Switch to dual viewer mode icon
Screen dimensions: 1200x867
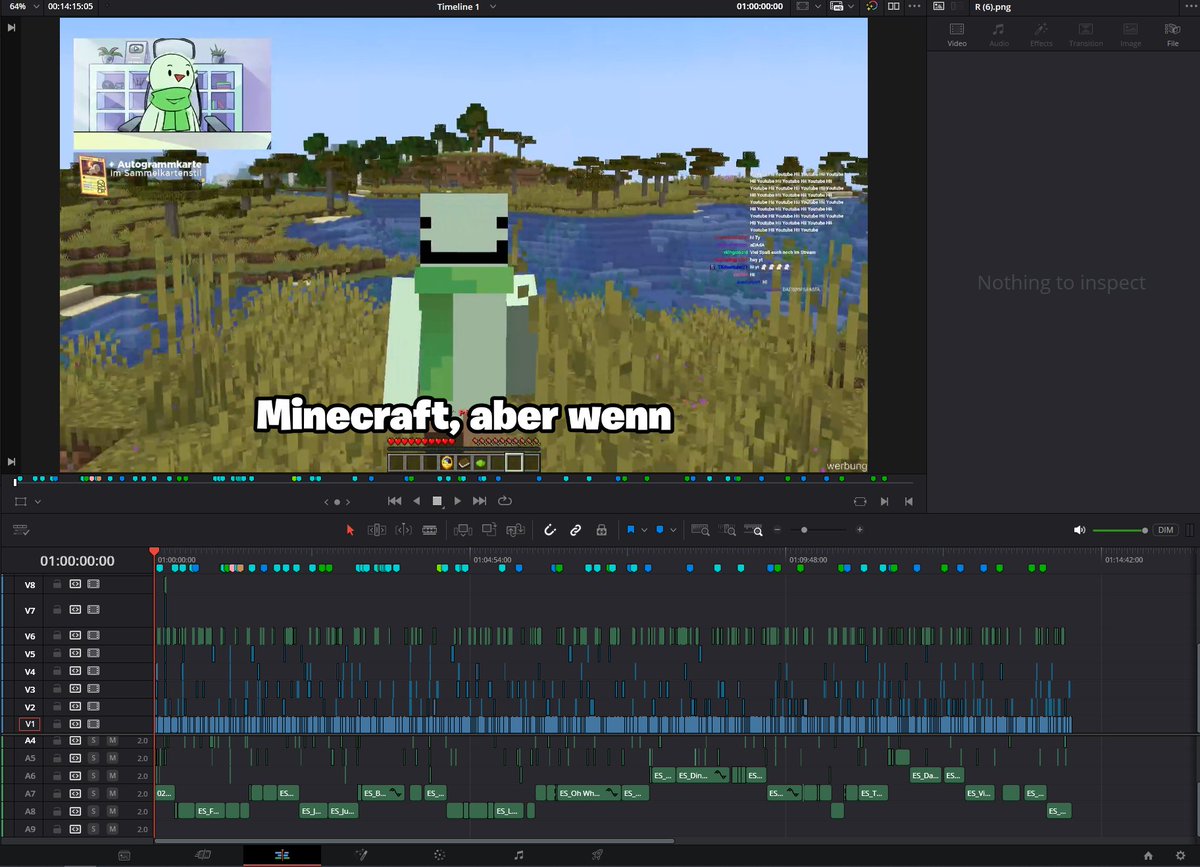893,6
